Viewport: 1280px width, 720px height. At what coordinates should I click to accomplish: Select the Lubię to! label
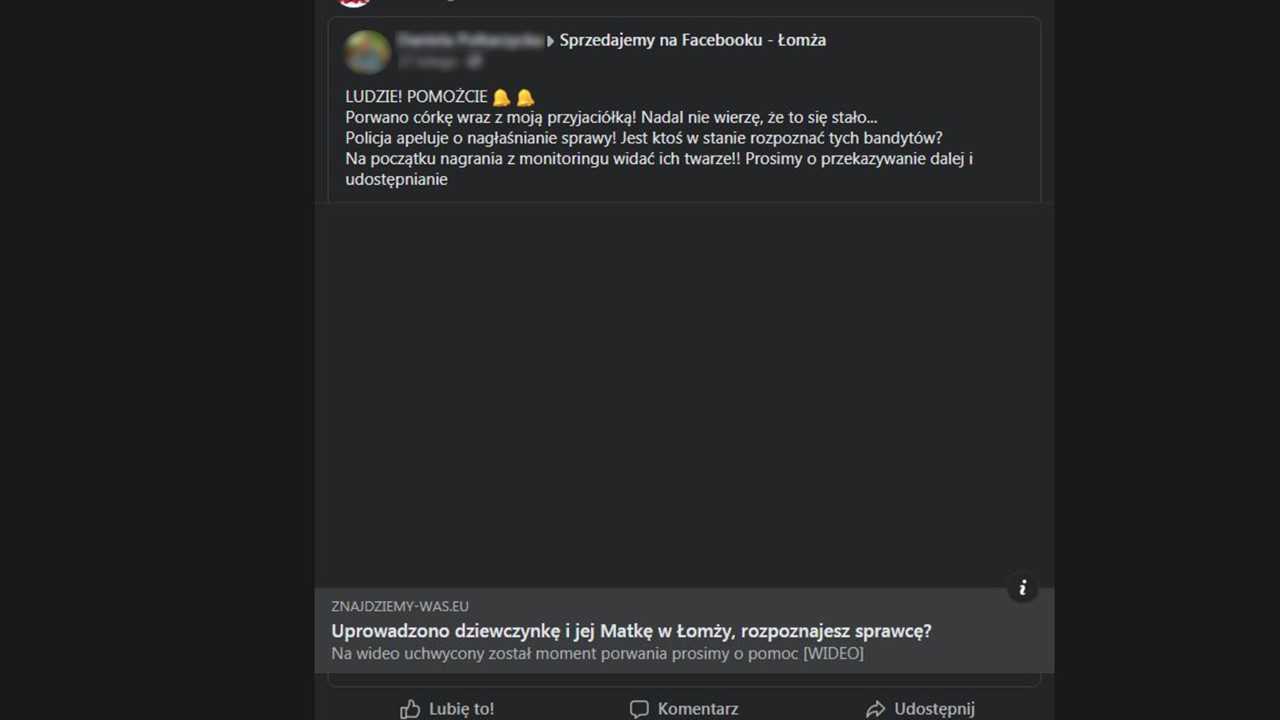tap(461, 709)
